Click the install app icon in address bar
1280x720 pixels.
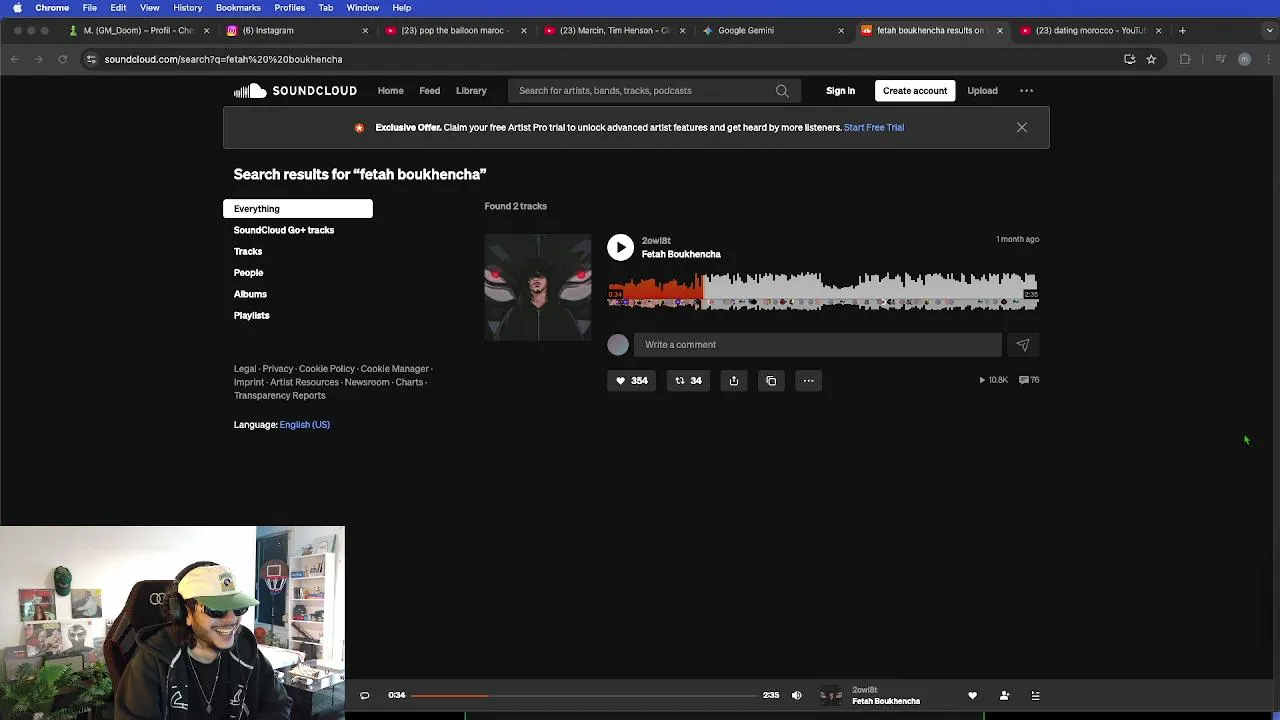coord(1130,59)
